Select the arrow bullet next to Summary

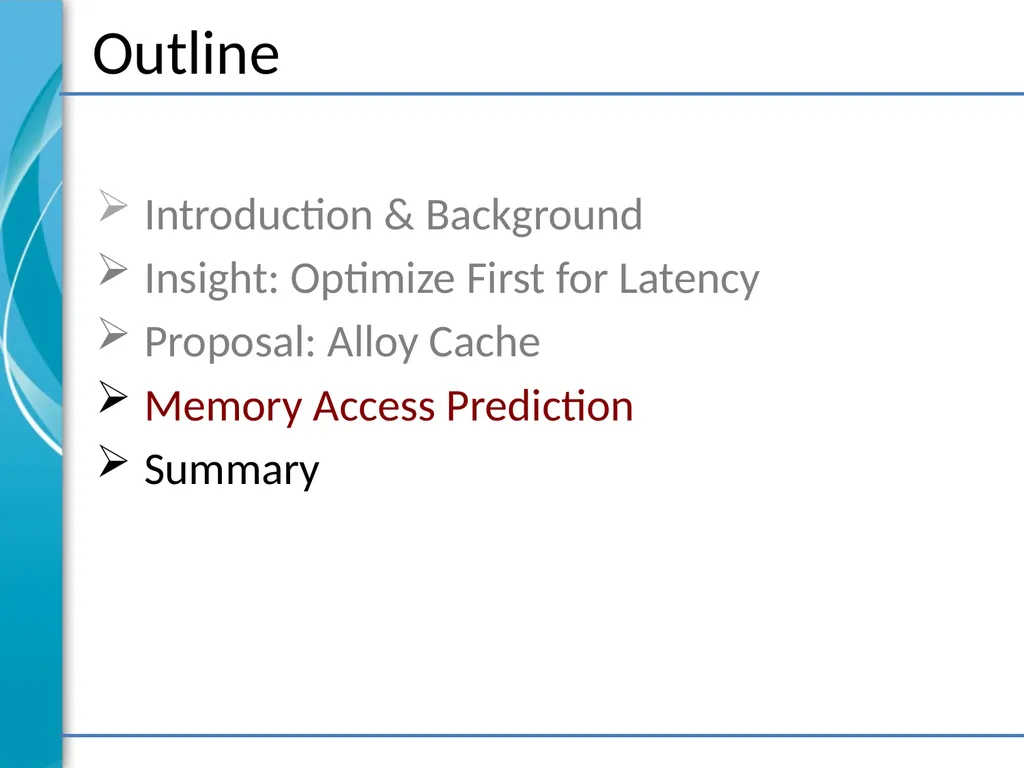113,460
